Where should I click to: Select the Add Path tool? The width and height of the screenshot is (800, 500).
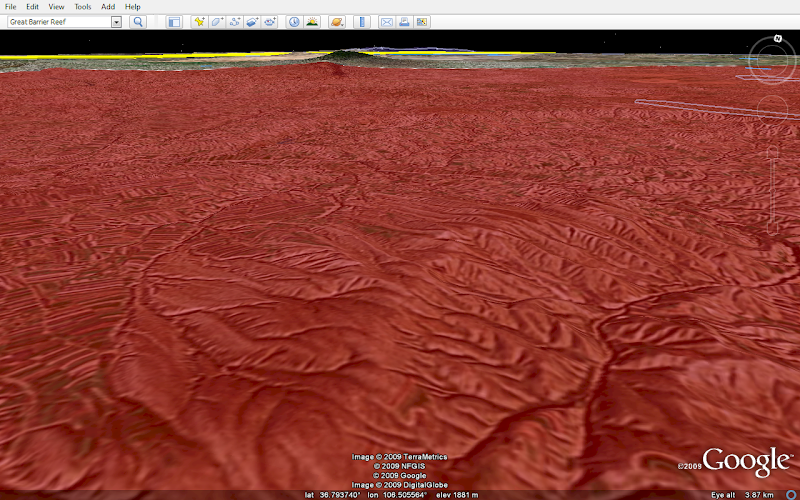point(235,22)
